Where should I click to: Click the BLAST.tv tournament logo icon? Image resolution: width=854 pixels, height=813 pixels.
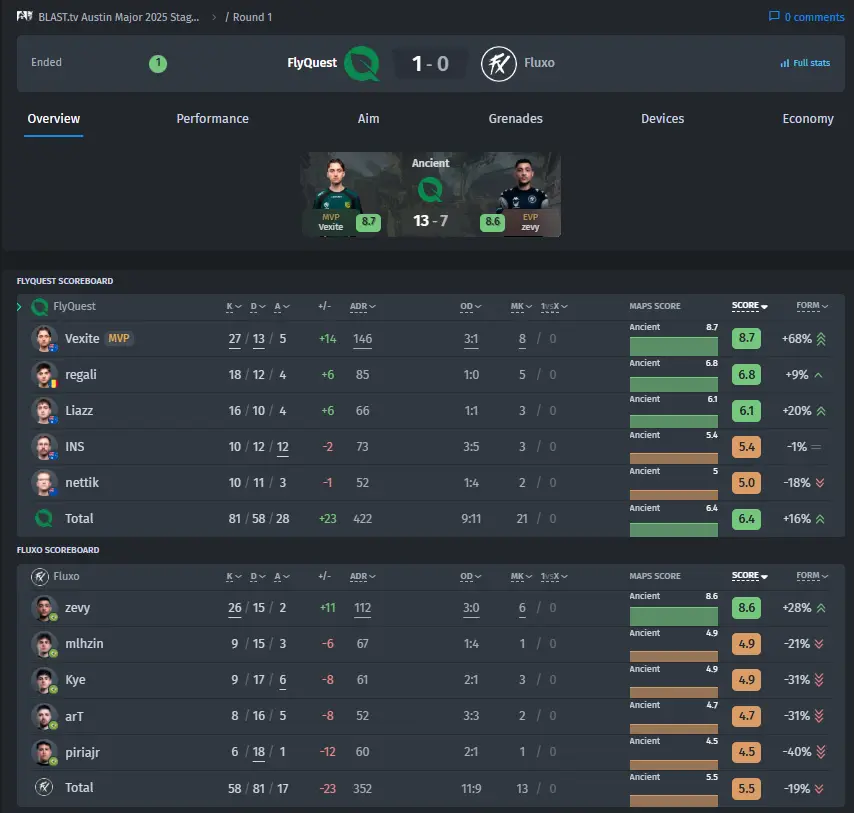point(25,16)
